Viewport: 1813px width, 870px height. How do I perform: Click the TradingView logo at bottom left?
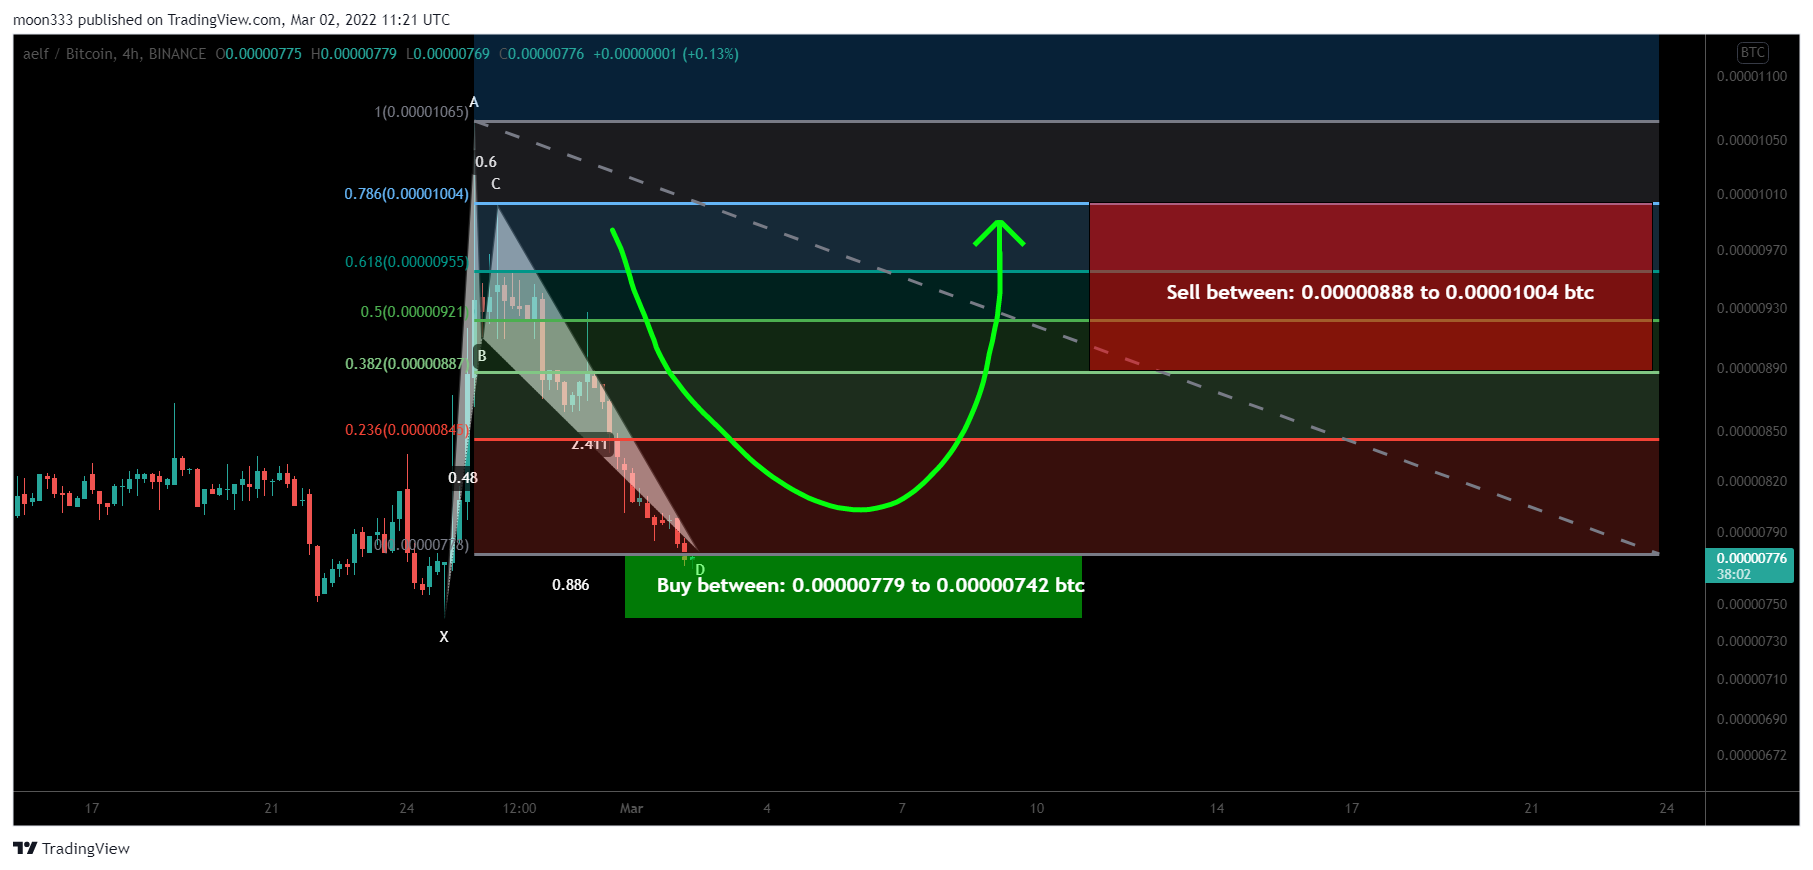pos(71,848)
